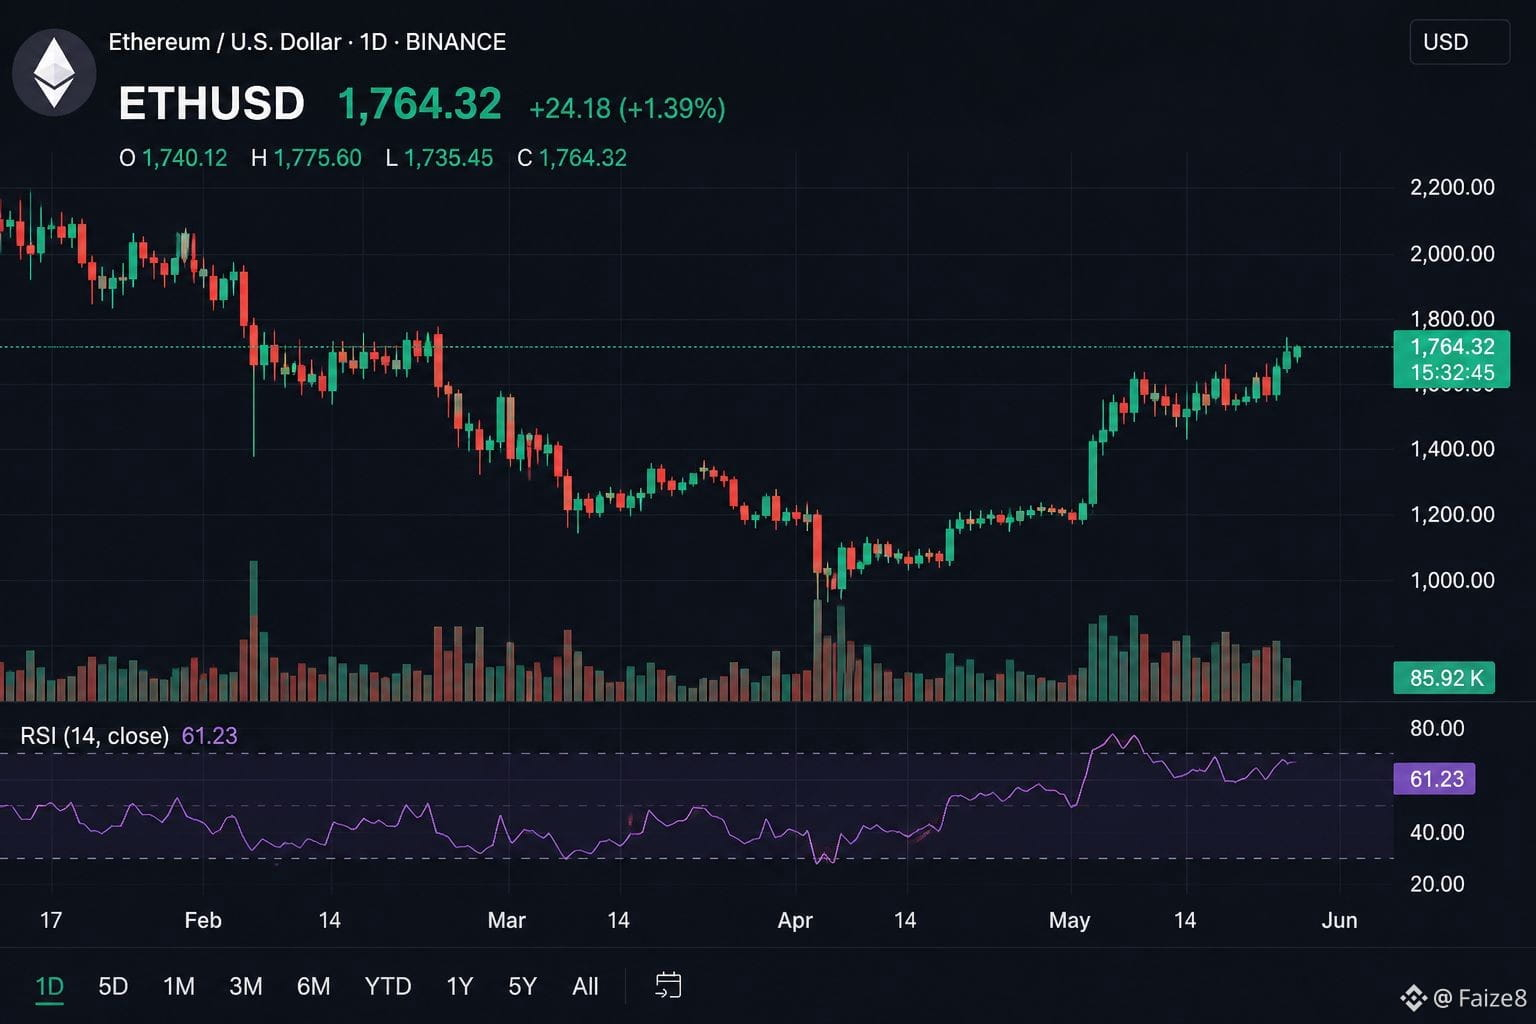Open the go-to-date calendar icon

[668, 985]
